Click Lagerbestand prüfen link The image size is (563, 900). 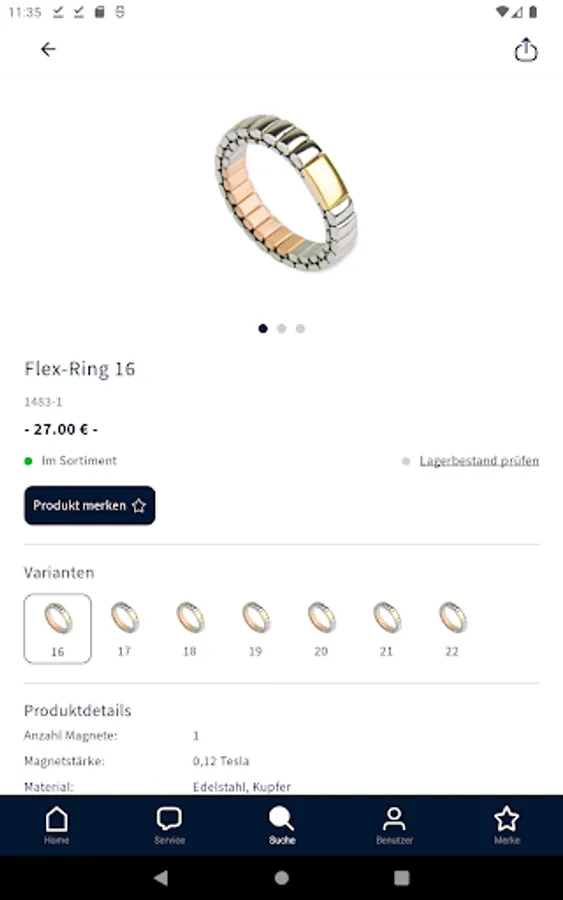tap(479, 461)
